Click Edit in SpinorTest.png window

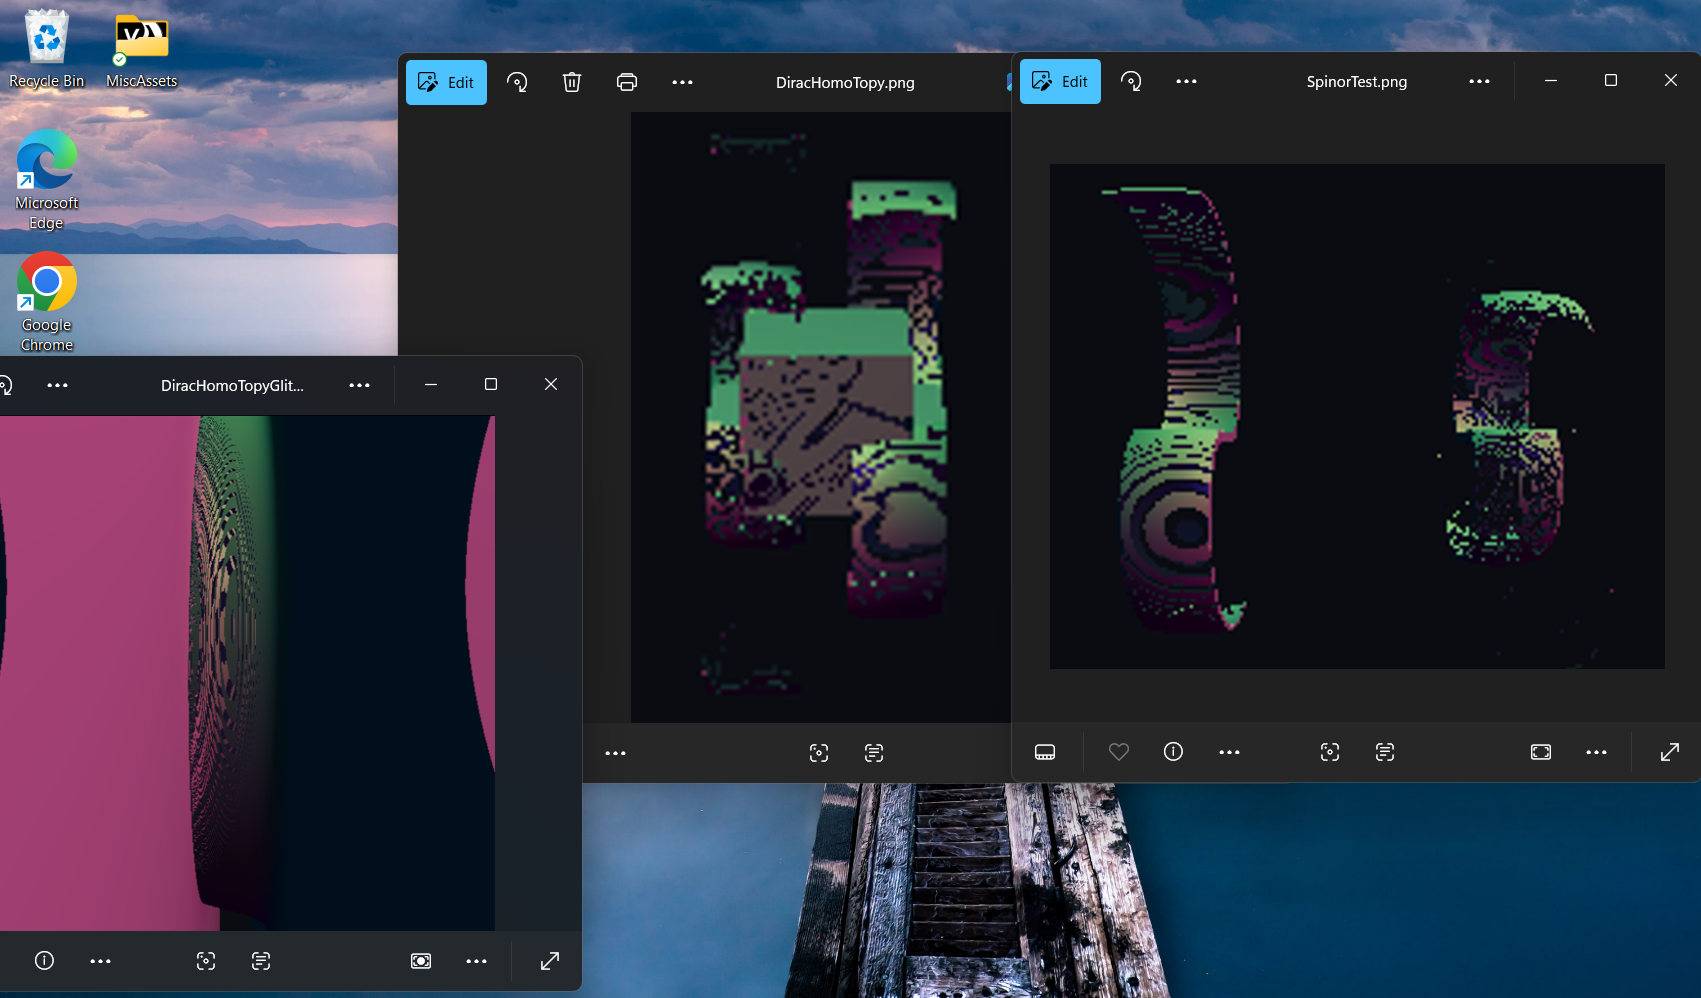point(1060,81)
